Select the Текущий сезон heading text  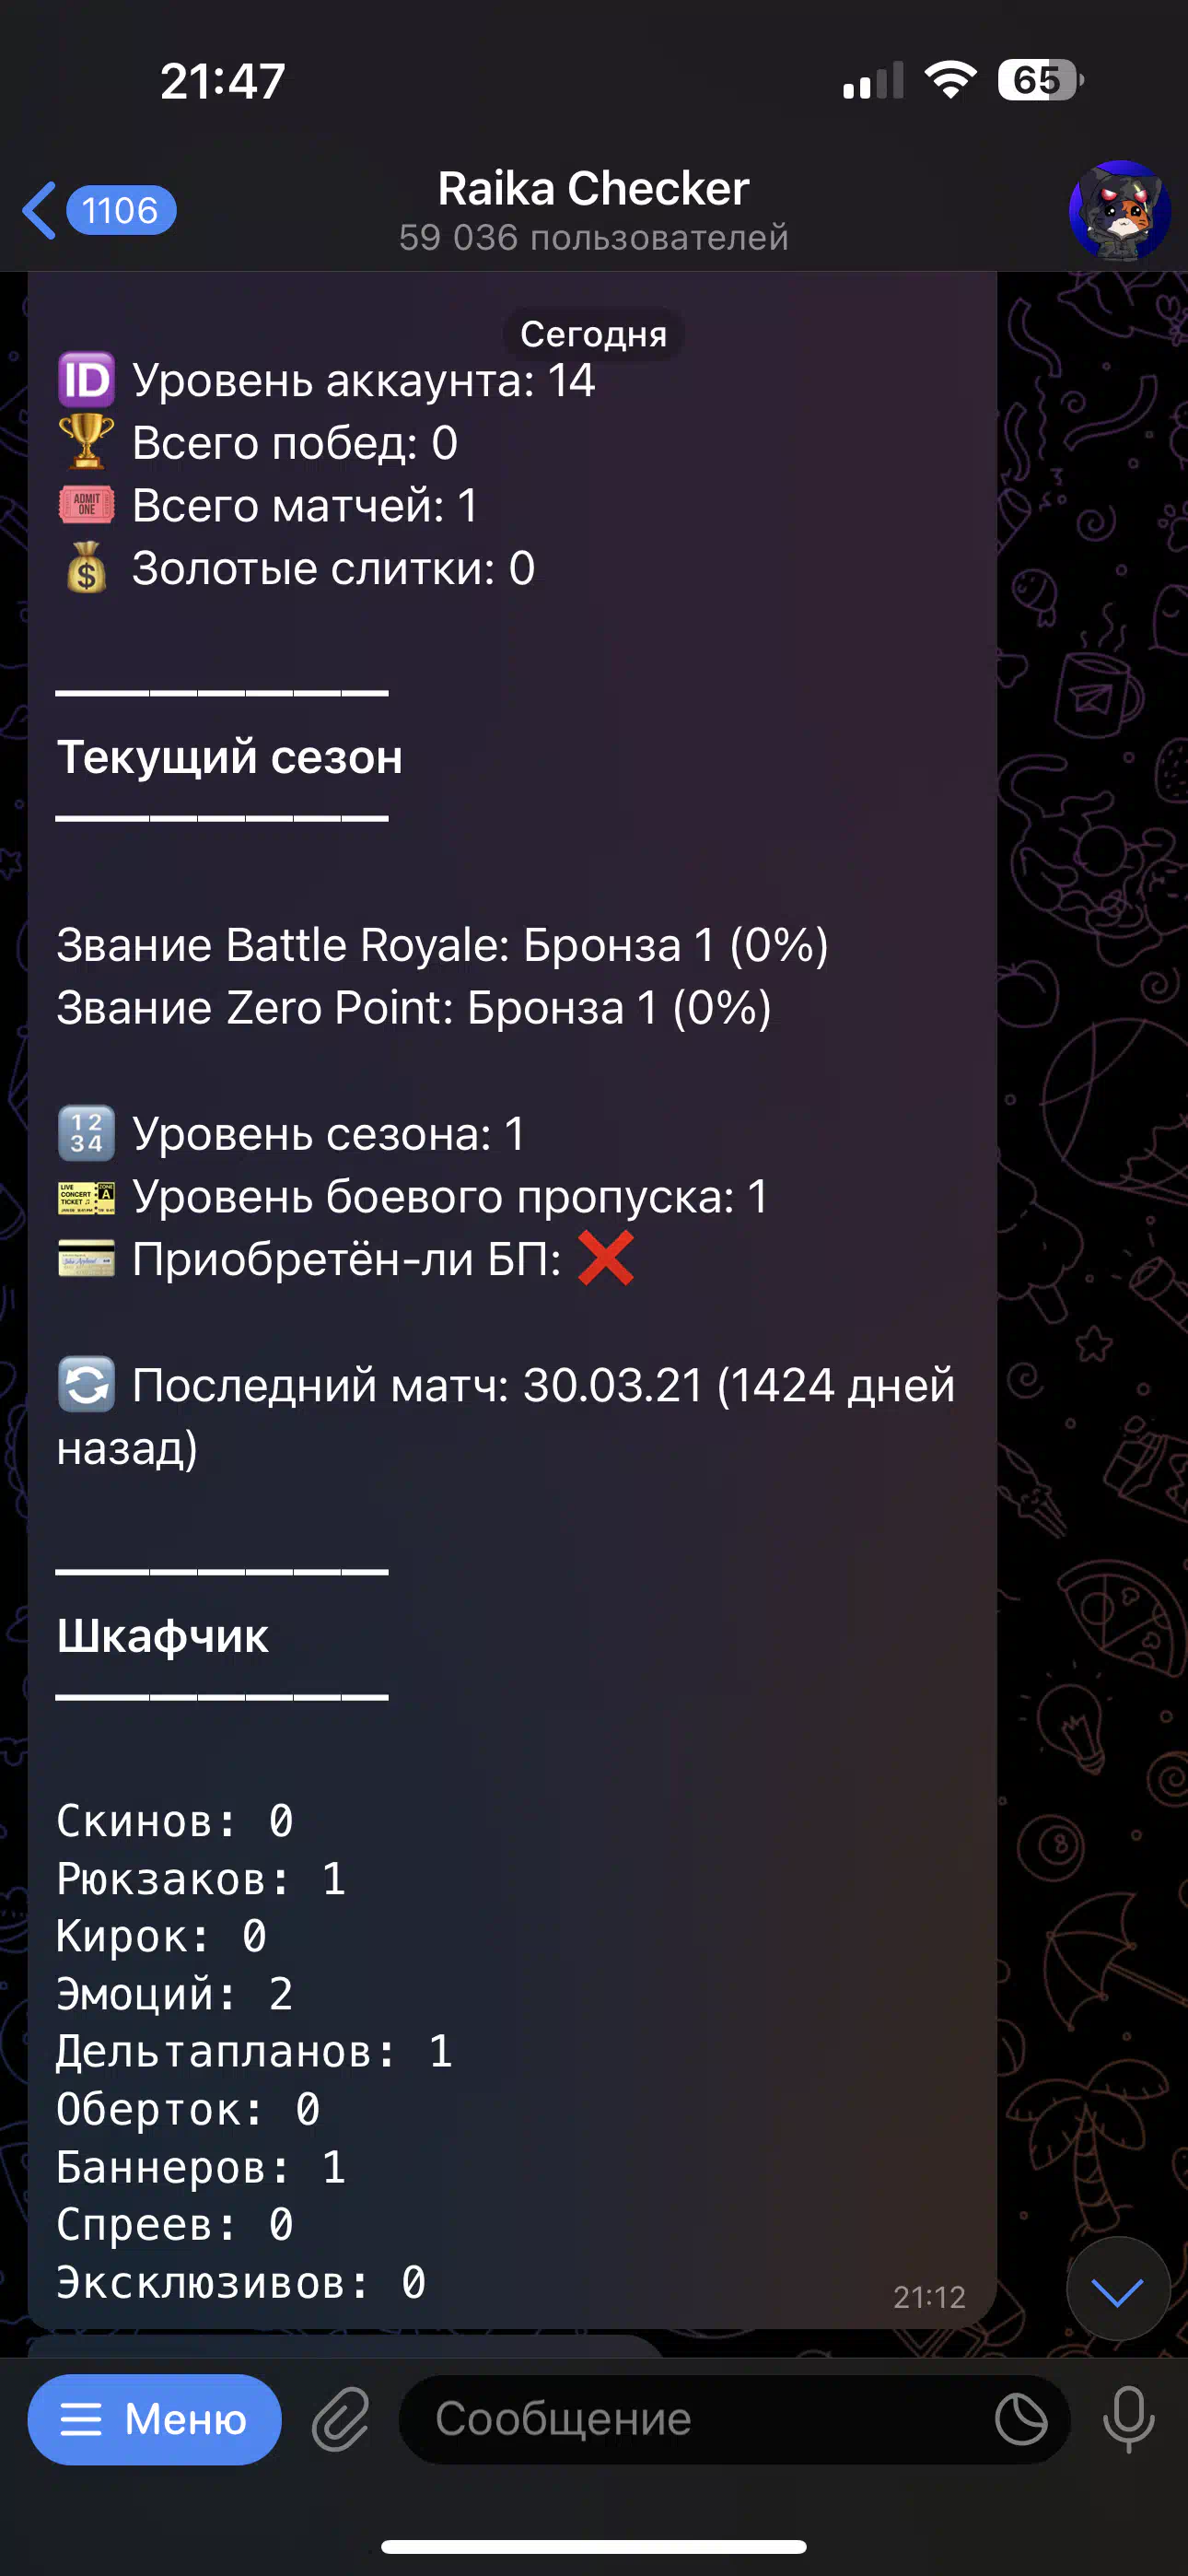click(x=230, y=757)
